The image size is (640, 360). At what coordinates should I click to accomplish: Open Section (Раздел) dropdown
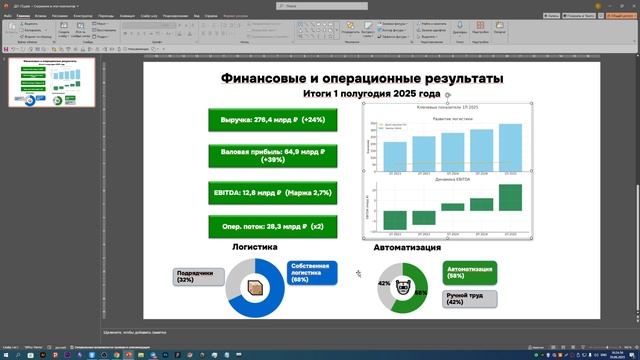click(x=100, y=36)
